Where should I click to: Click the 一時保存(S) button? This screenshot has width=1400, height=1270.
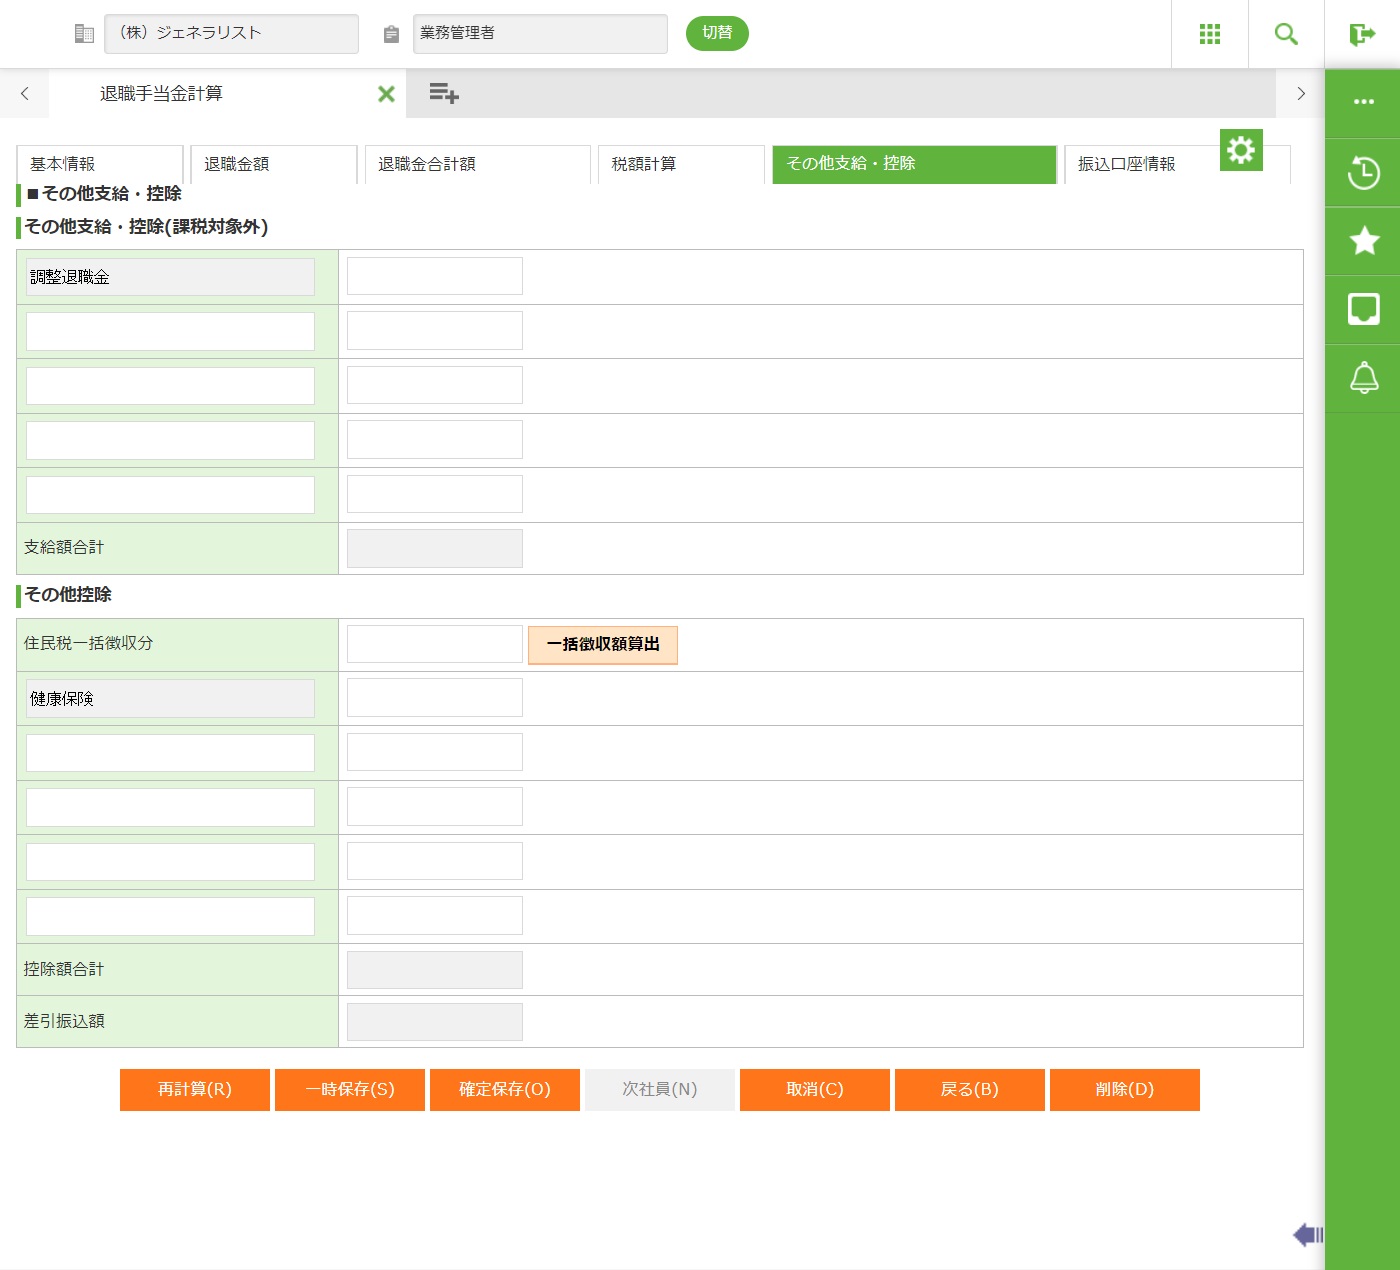350,1090
